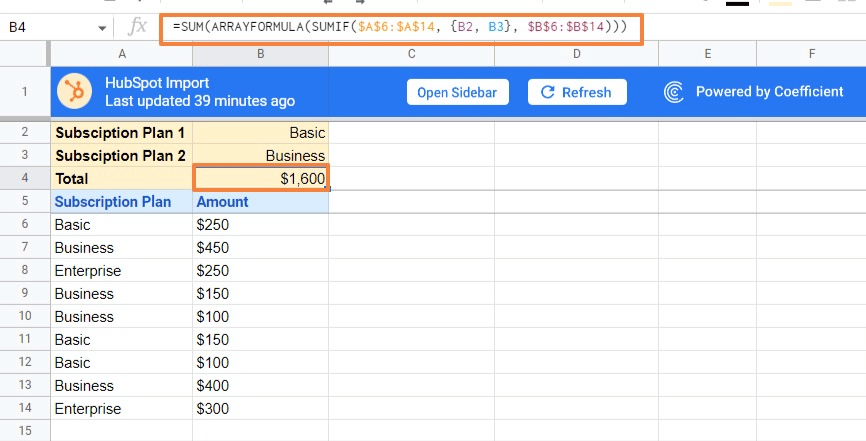
Task: Click the Coefficient logo icon
Action: (675, 92)
